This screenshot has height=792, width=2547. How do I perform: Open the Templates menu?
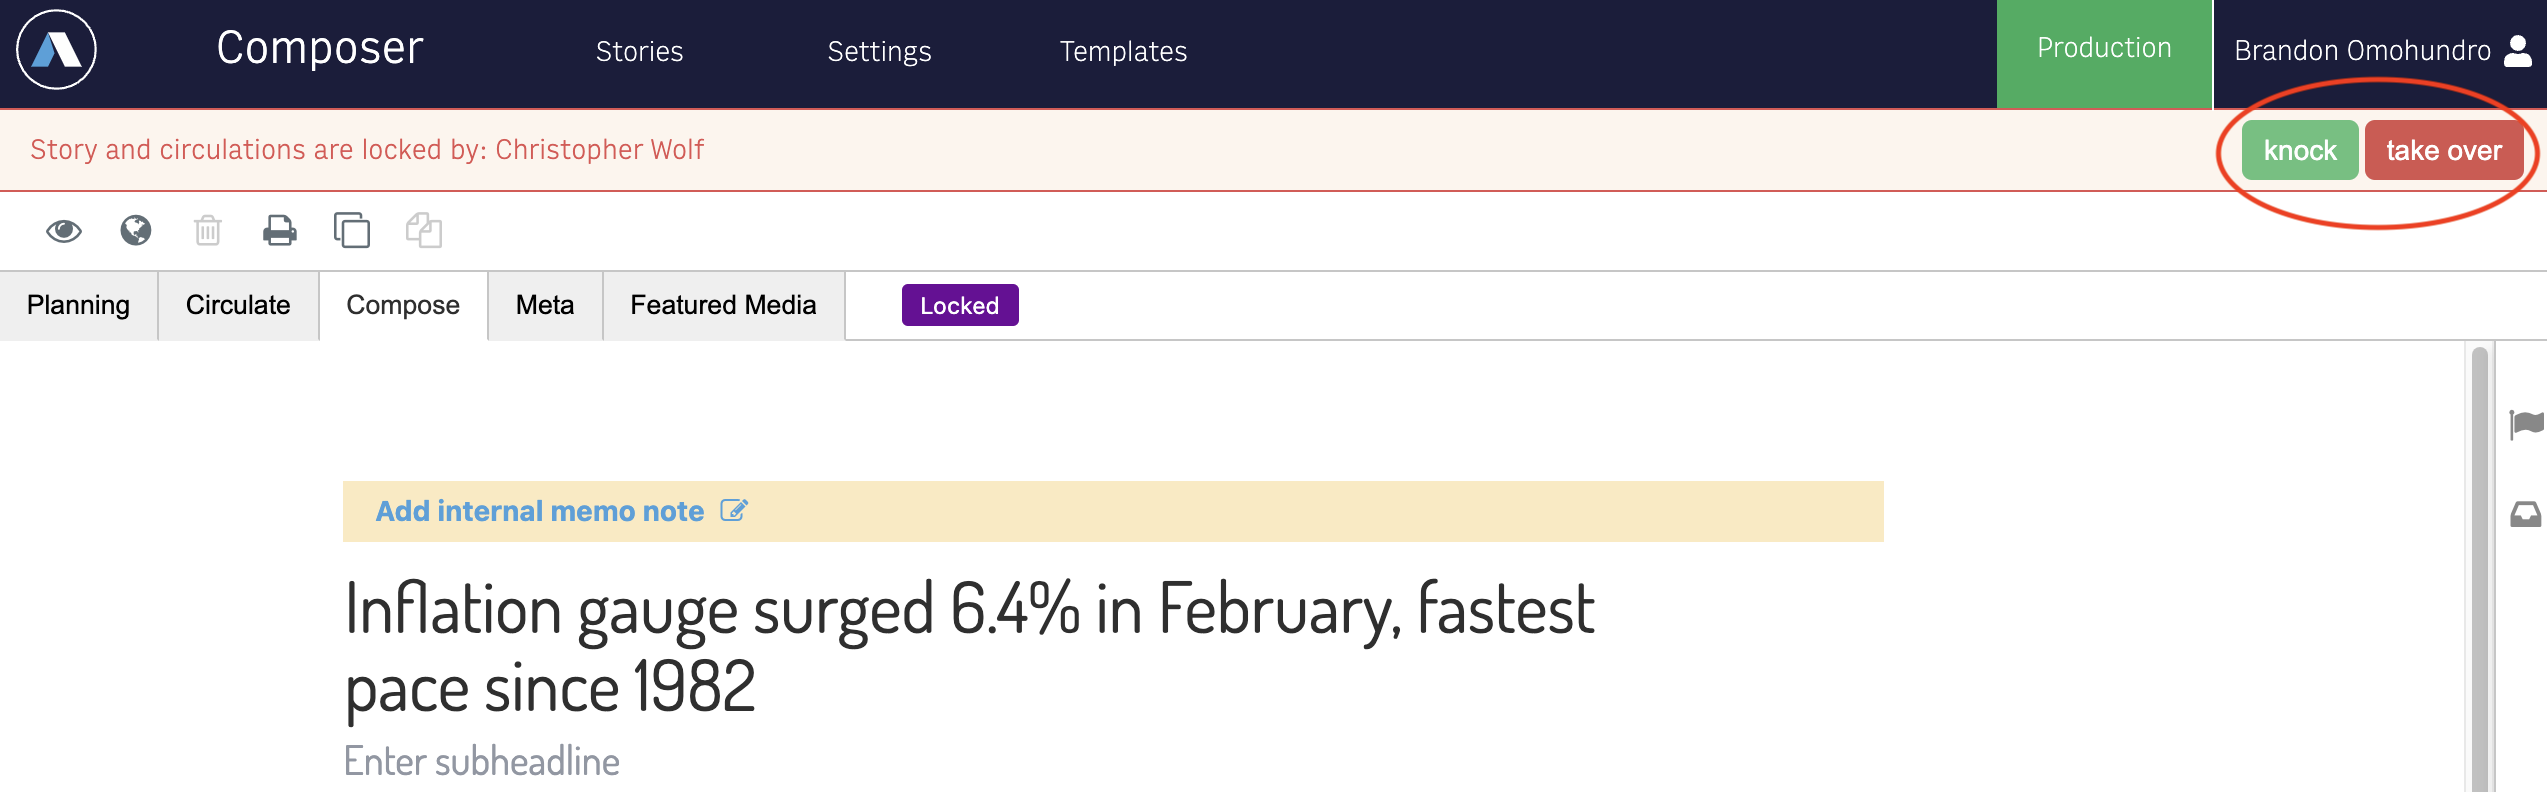tap(1123, 51)
